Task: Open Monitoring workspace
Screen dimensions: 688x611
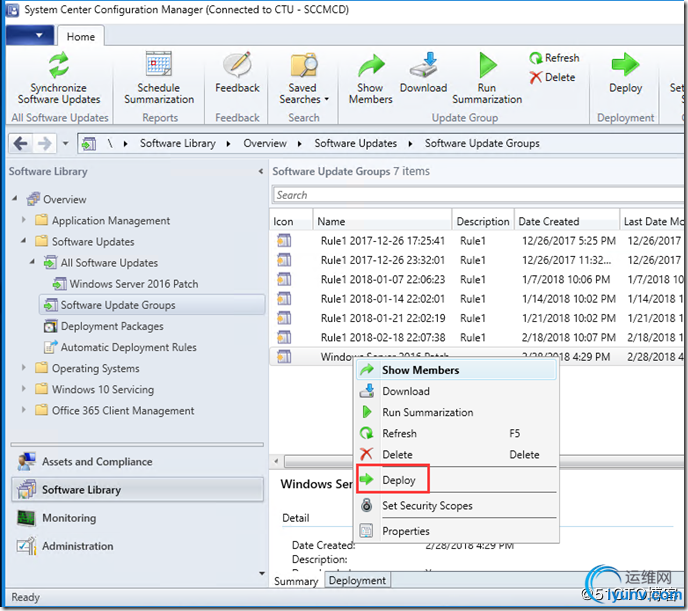Action: (x=137, y=518)
